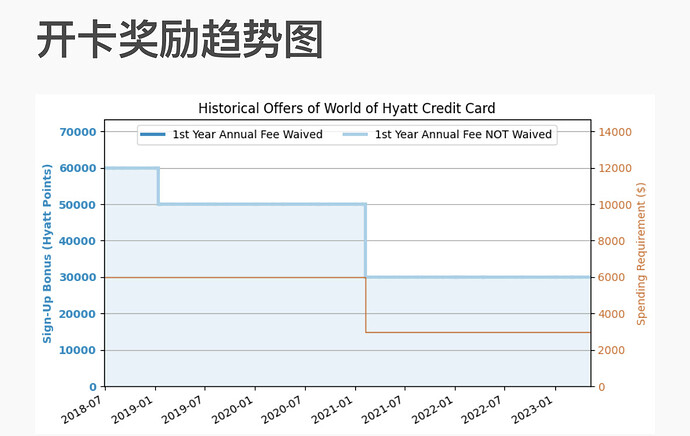
Task: Select the 12000 tick on the right axis
Action: 615,169
